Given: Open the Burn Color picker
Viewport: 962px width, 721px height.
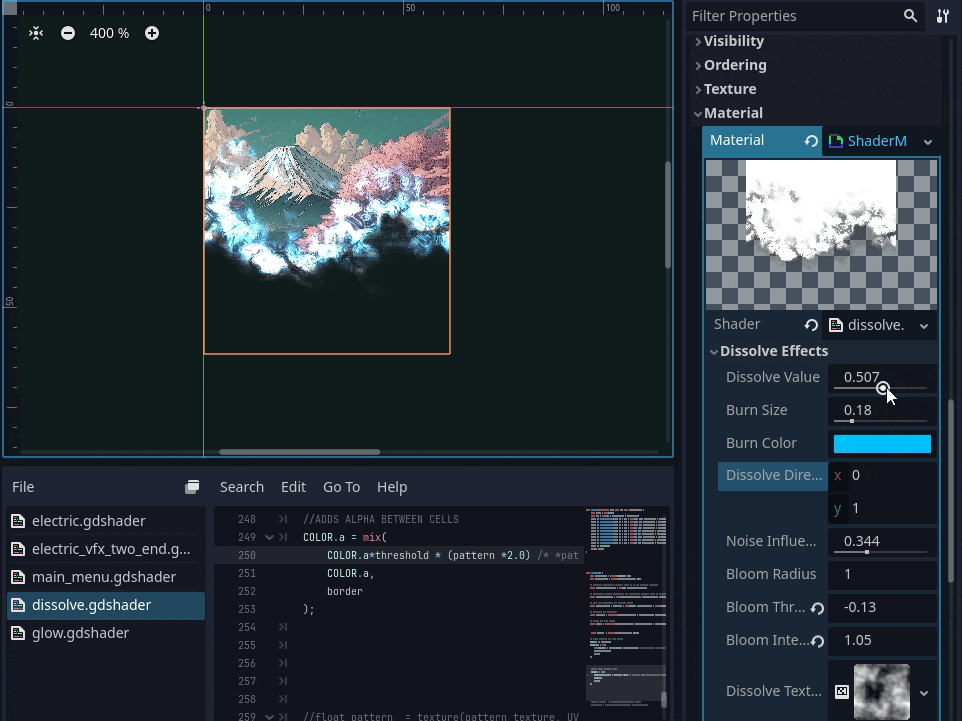Looking at the screenshot, I should coord(882,444).
